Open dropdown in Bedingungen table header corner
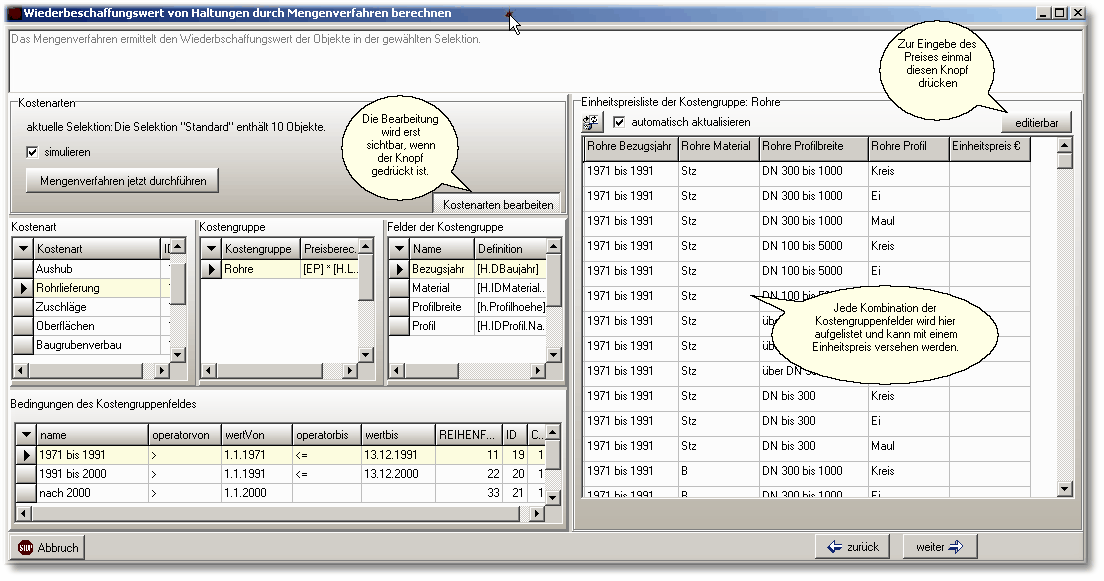Viewport: 1104px width, 581px height. [25, 436]
